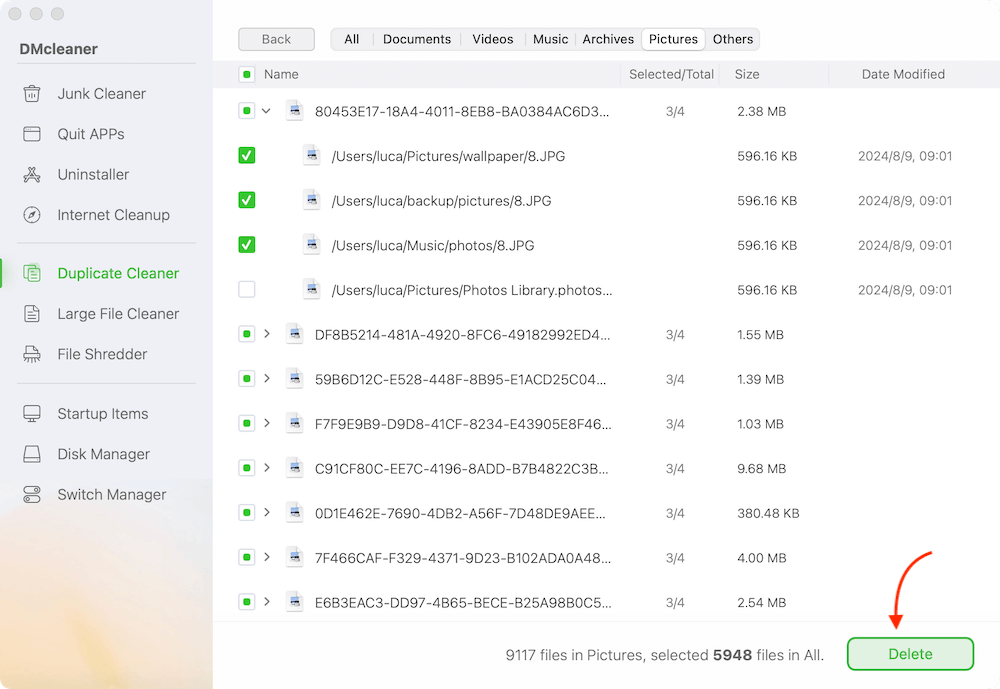Click the Back button

[276, 39]
